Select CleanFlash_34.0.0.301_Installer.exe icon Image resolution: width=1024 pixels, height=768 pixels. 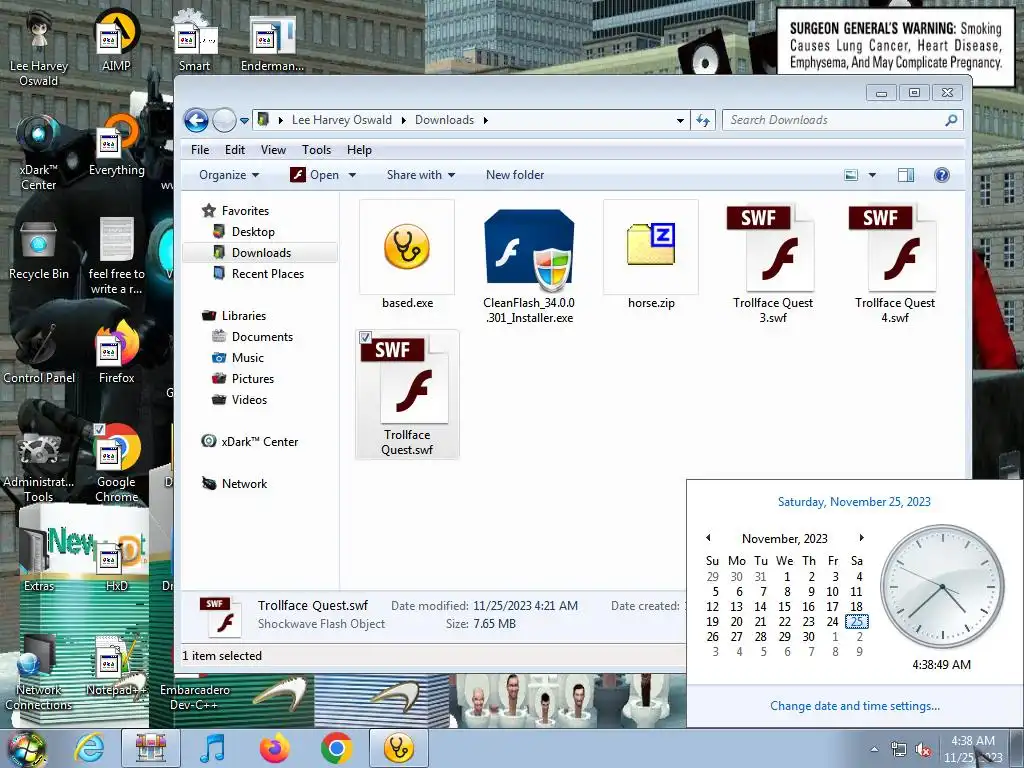point(529,249)
